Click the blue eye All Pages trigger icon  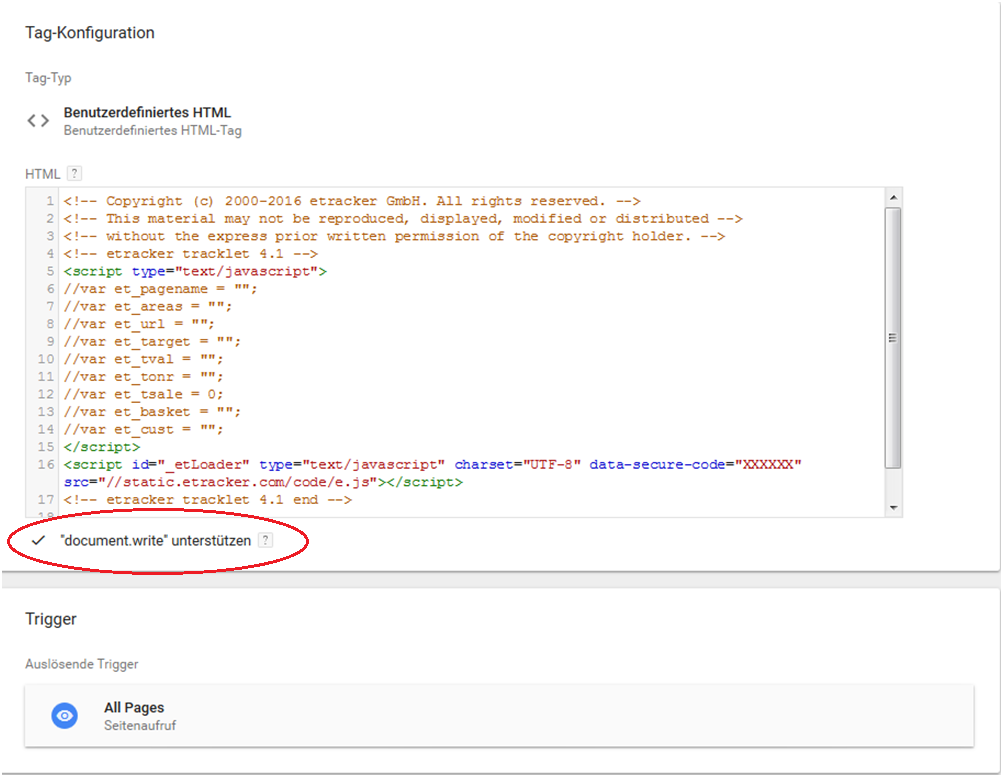(65, 716)
